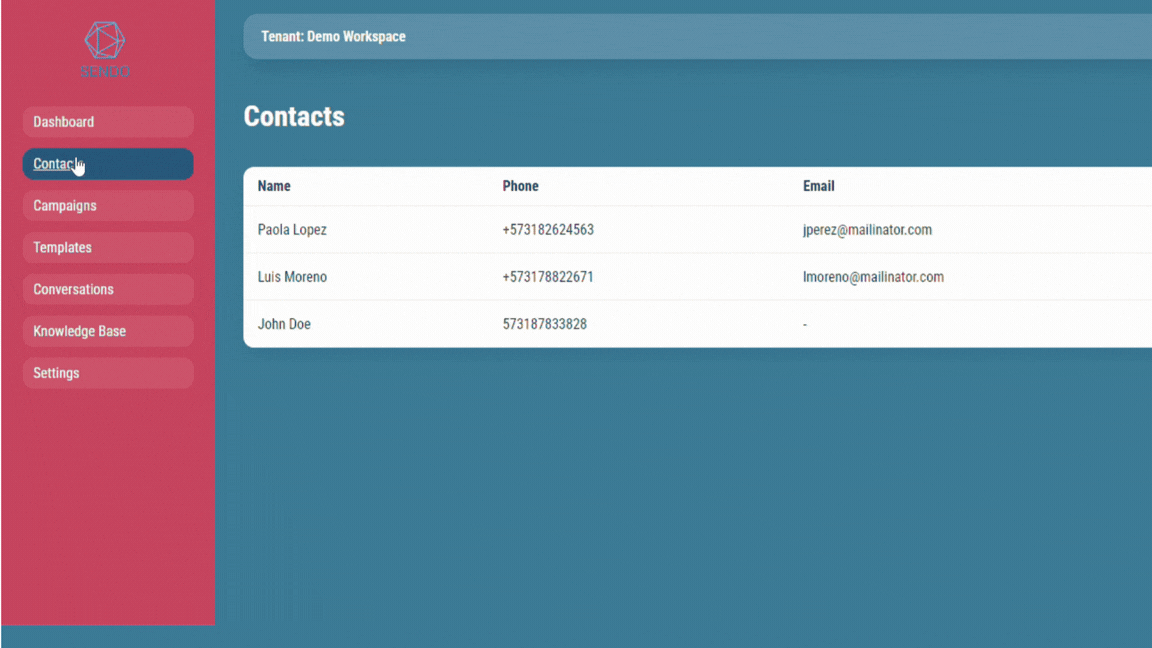This screenshot has height=648, width=1152.
Task: Navigate to Conversations
Action: point(108,289)
